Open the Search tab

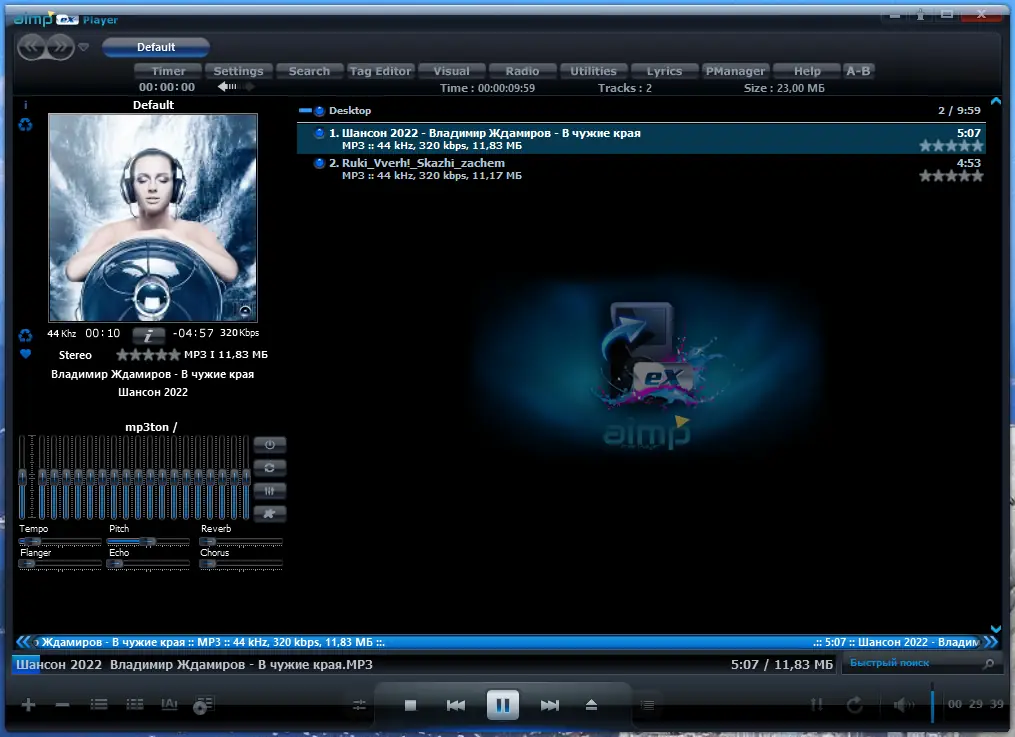pyautogui.click(x=309, y=71)
